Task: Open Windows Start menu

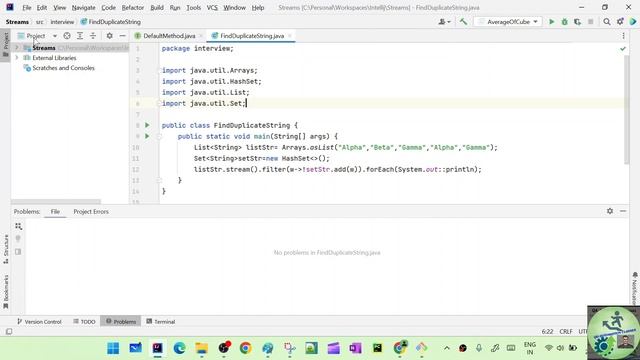Action: coord(113,348)
